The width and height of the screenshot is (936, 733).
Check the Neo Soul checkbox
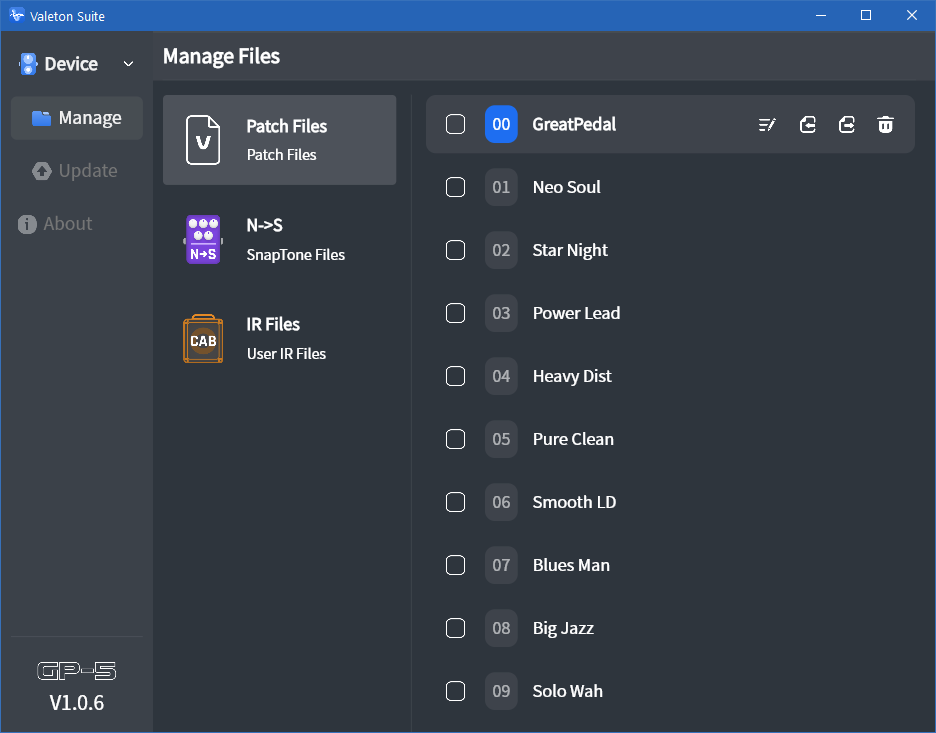(455, 187)
